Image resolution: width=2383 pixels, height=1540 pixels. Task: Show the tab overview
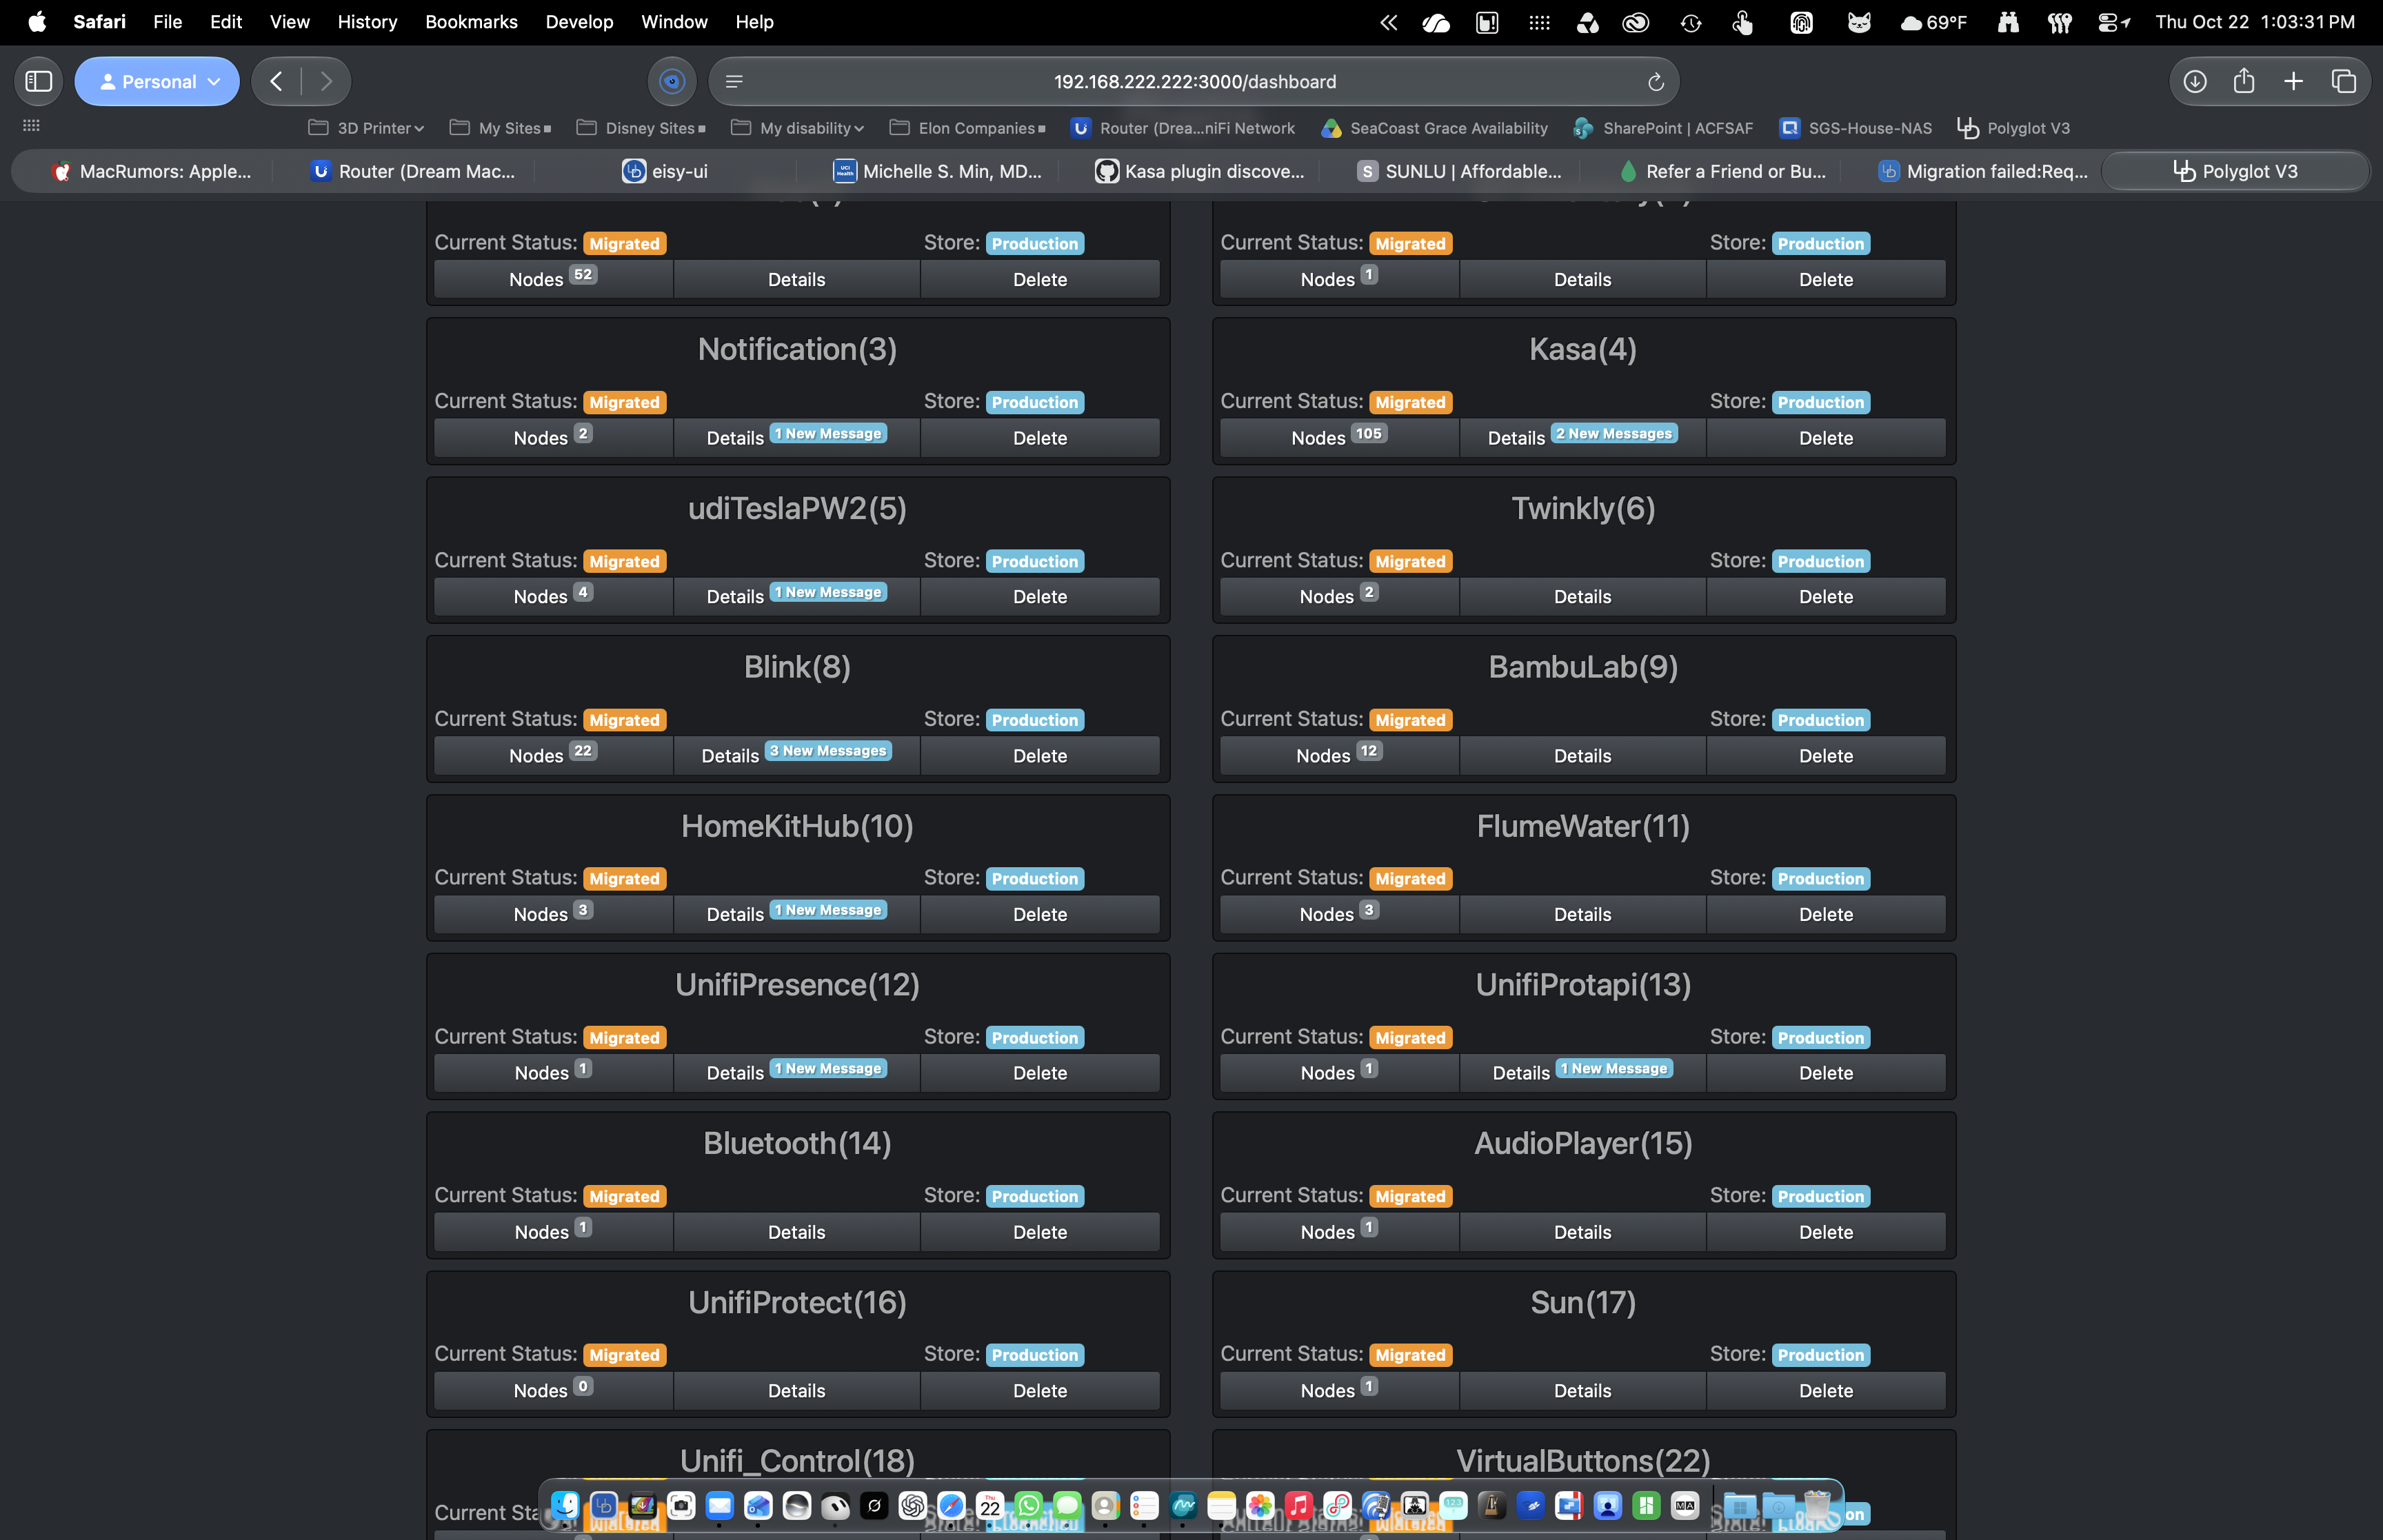[2344, 81]
